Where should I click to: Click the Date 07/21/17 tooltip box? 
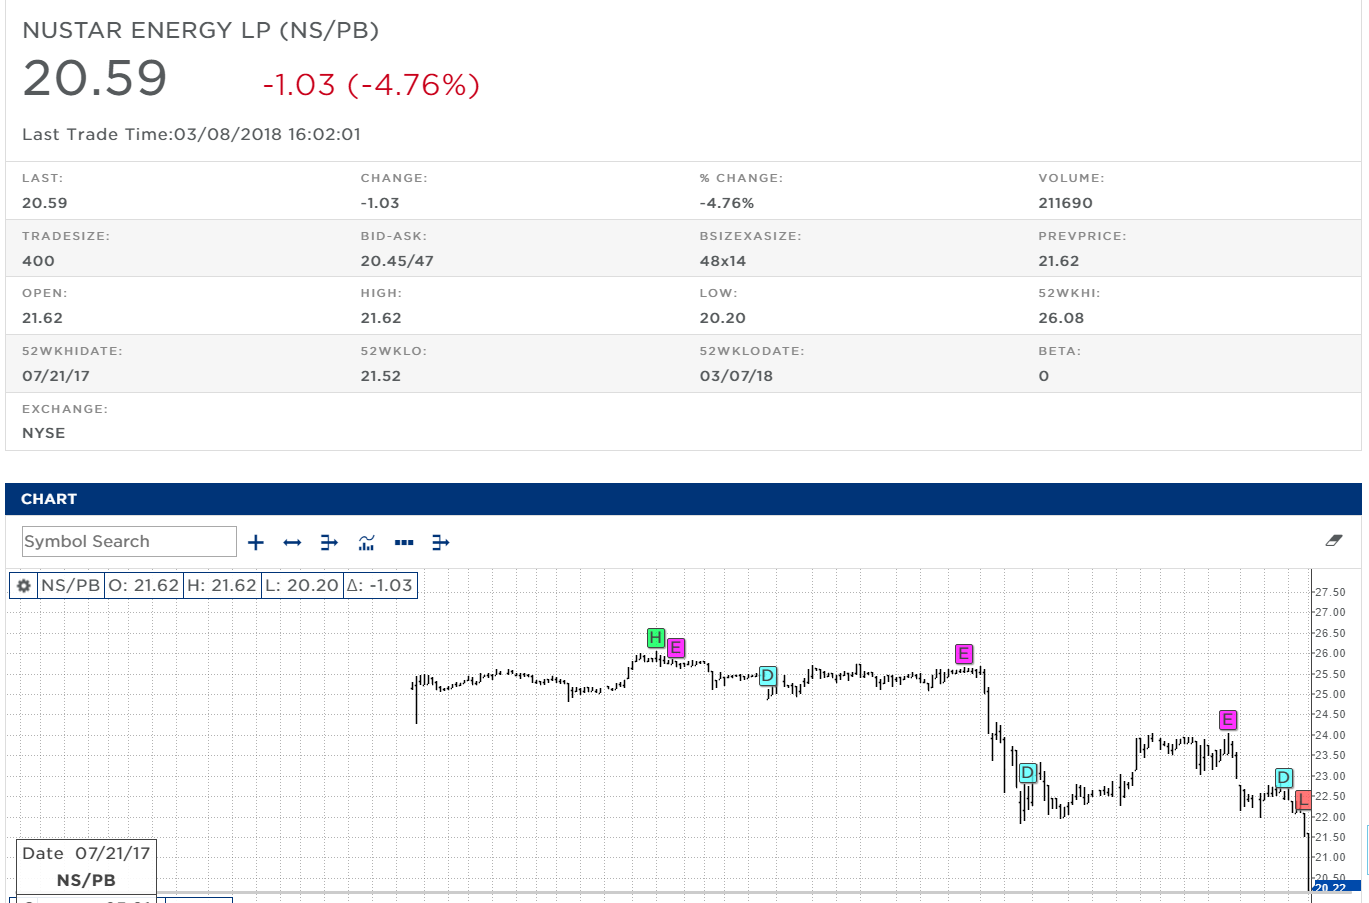(86, 866)
